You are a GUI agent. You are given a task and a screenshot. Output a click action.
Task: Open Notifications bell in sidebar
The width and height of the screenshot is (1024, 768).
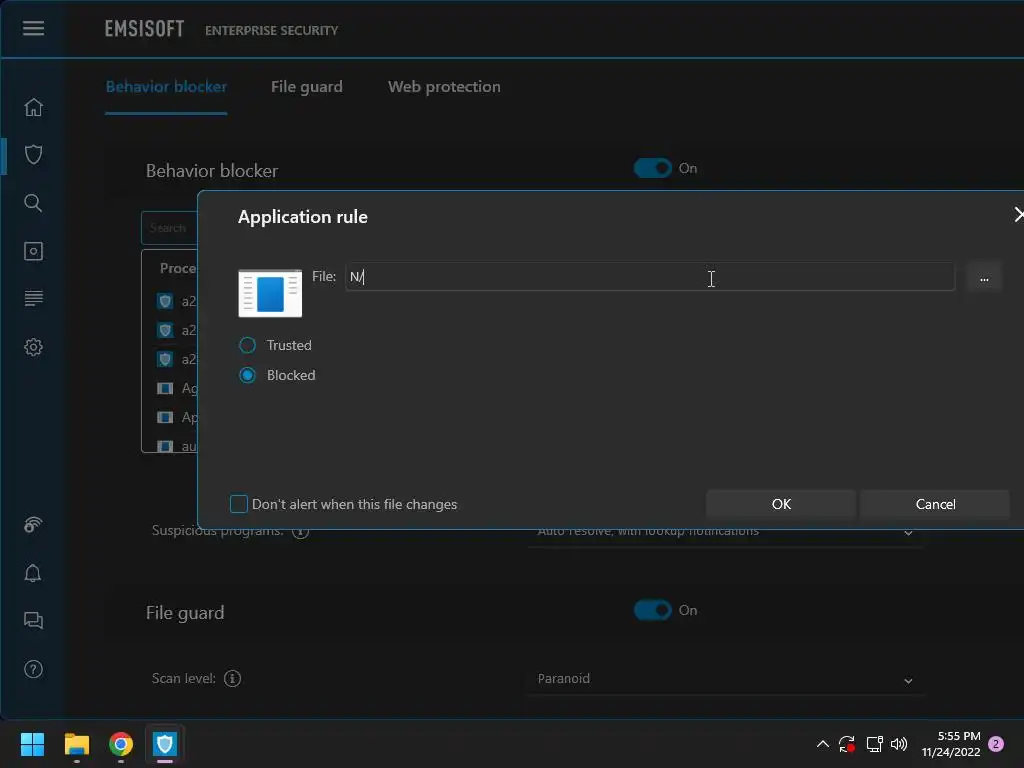[33, 573]
